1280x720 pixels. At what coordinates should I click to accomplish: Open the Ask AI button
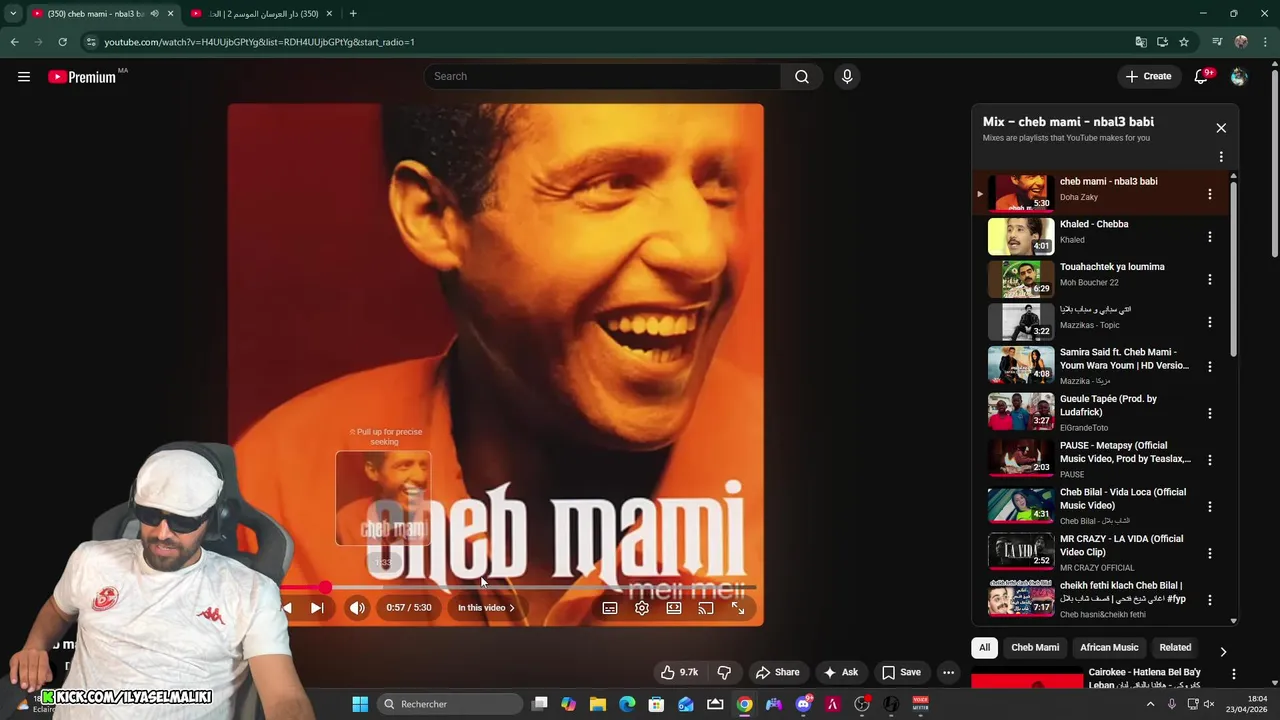point(840,673)
